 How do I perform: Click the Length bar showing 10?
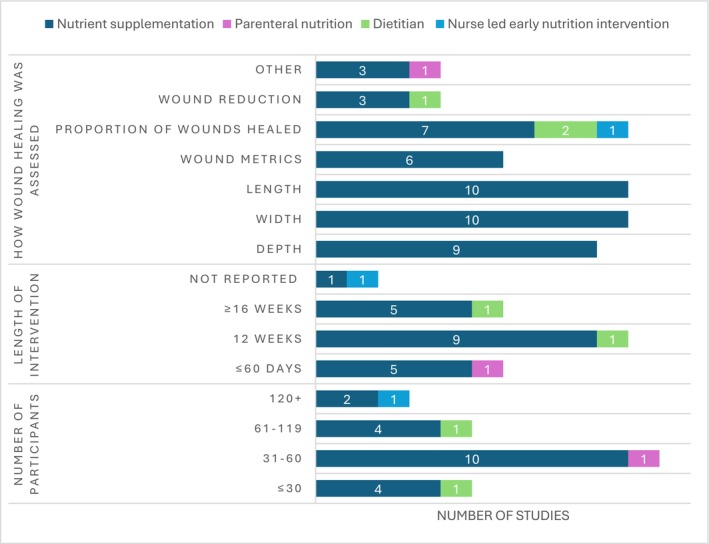[471, 190]
